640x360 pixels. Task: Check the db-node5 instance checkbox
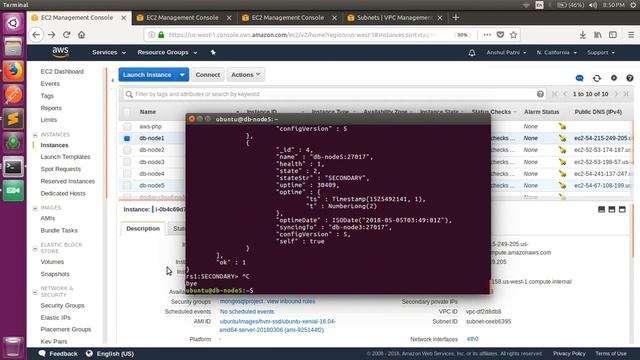pos(127,186)
